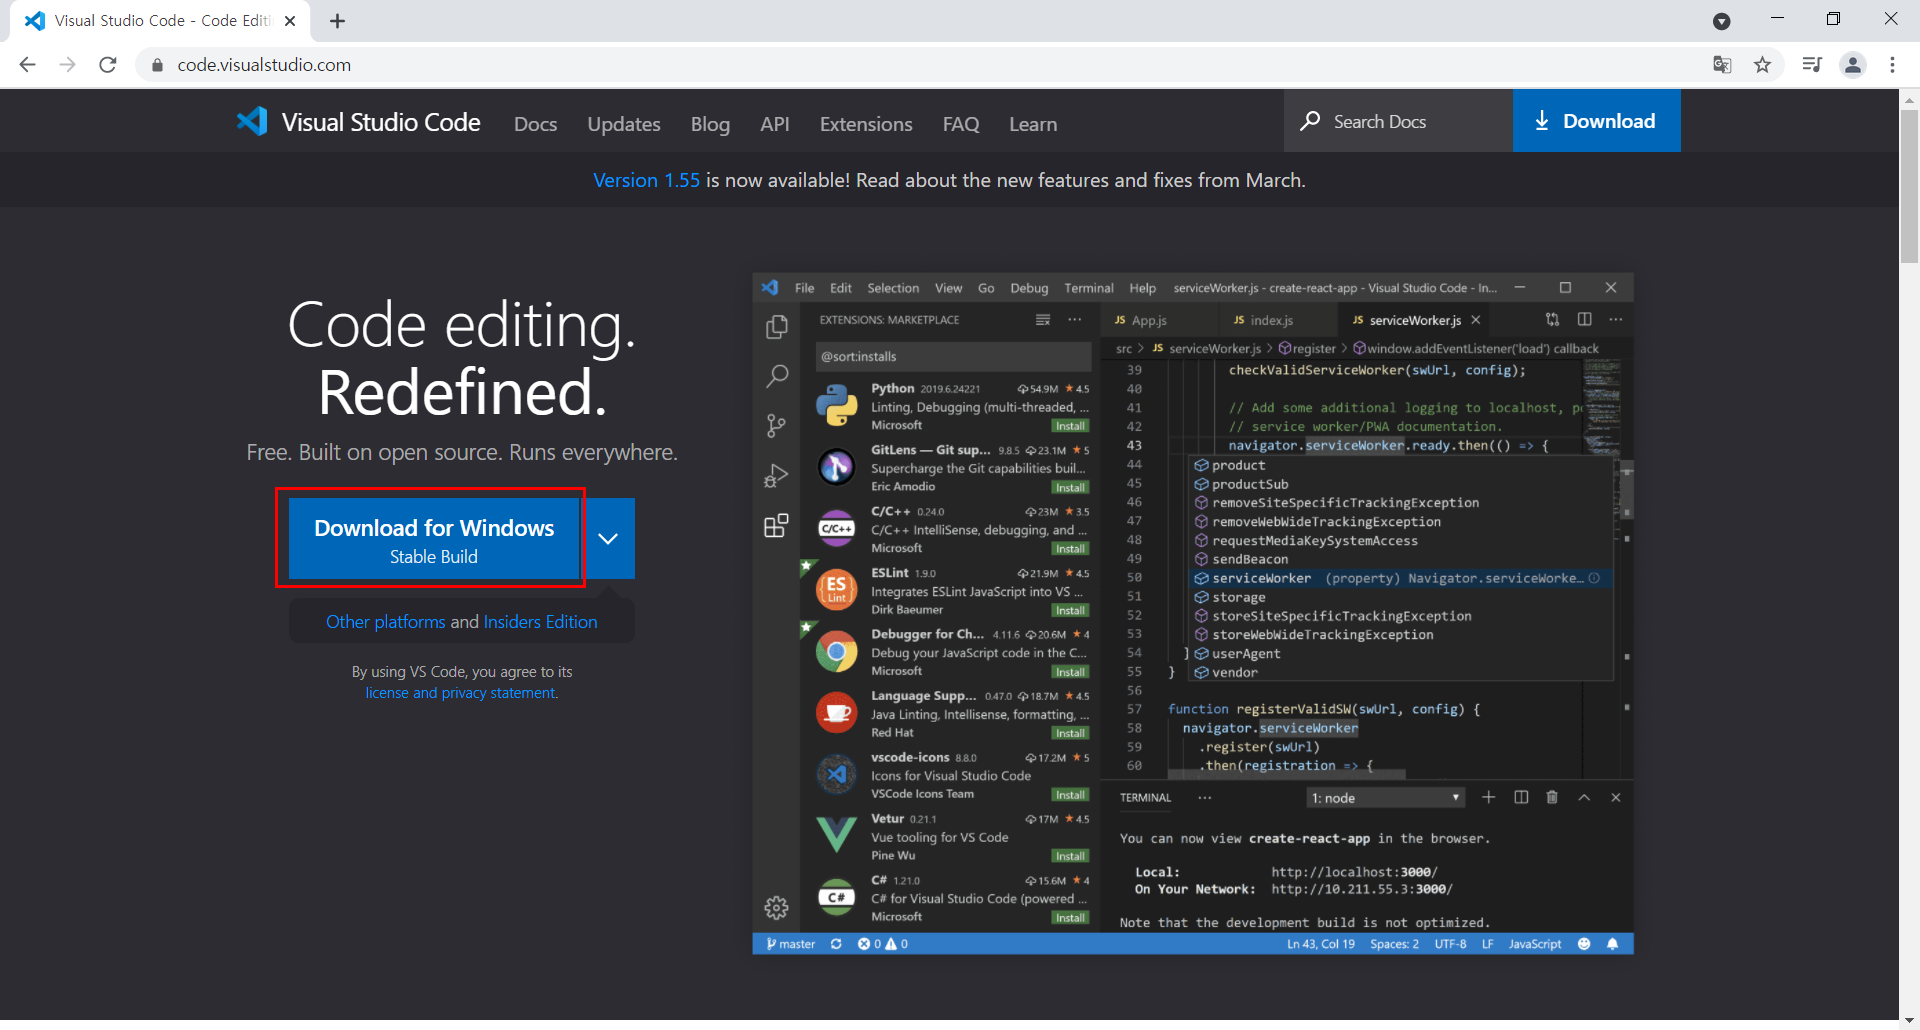Select the serviceWorker.js tab in preview
The height and width of the screenshot is (1030, 1920).
1413,320
